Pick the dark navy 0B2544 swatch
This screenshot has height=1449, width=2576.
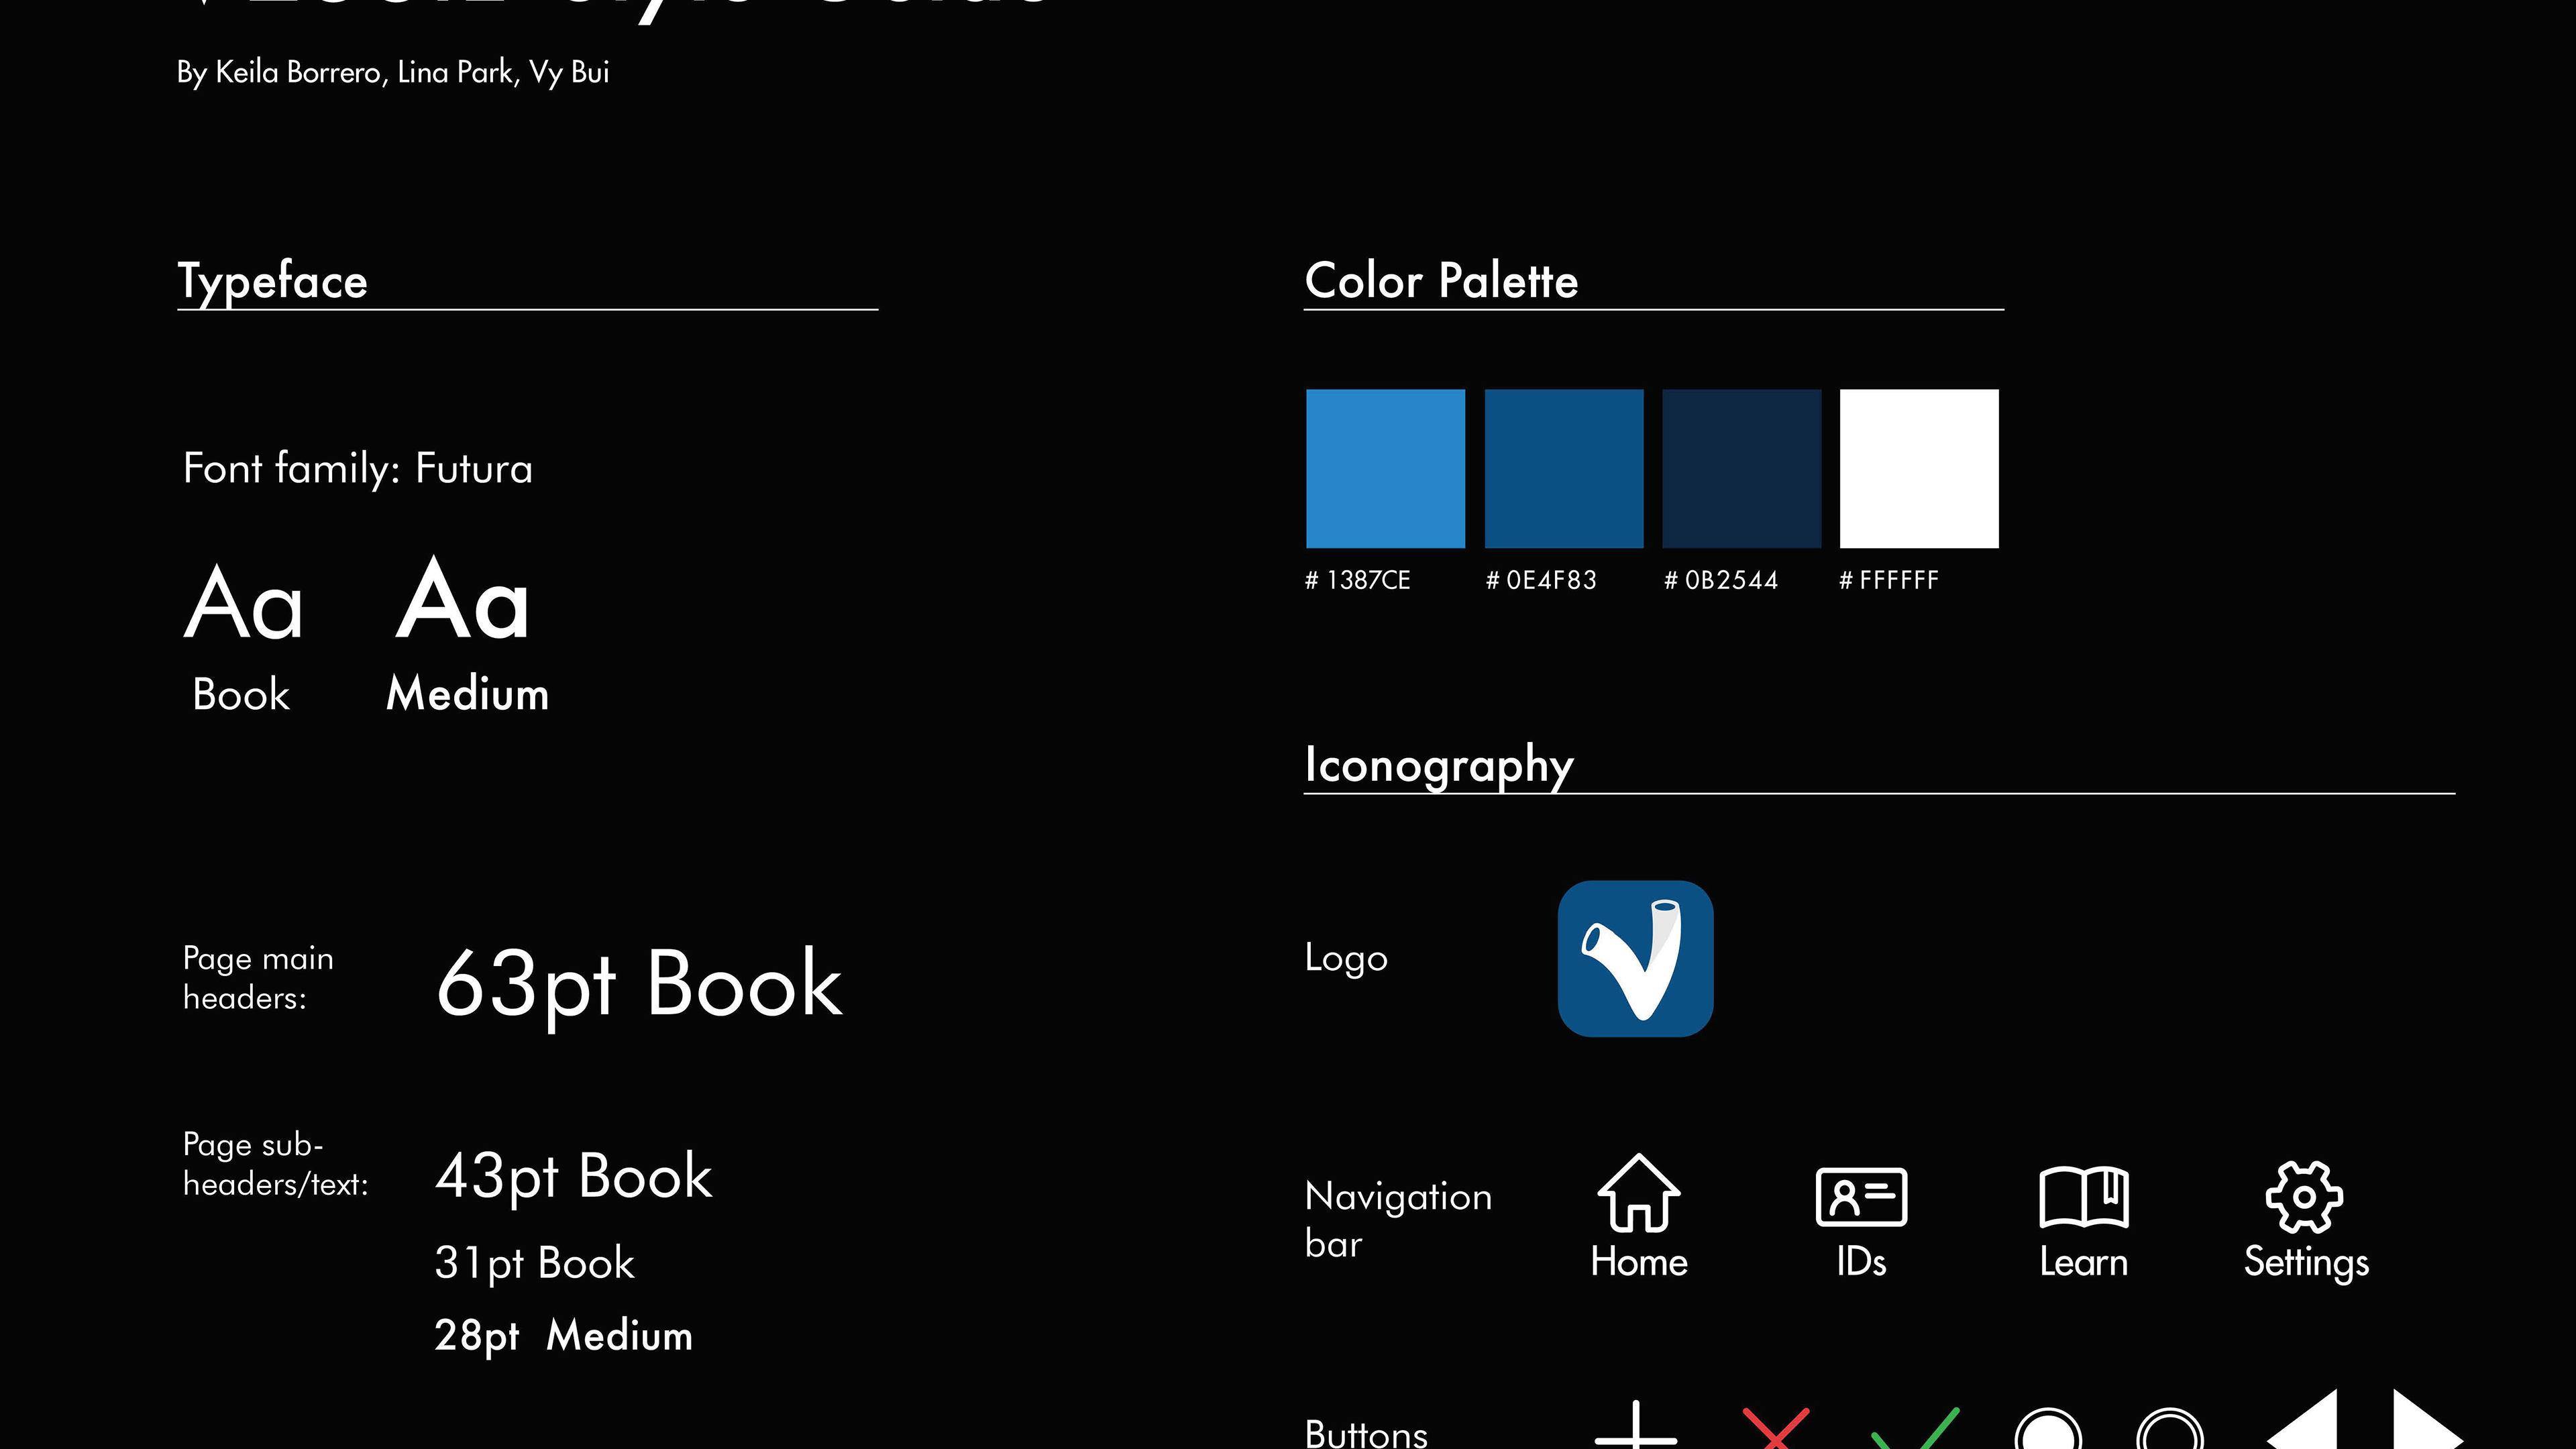[1741, 468]
